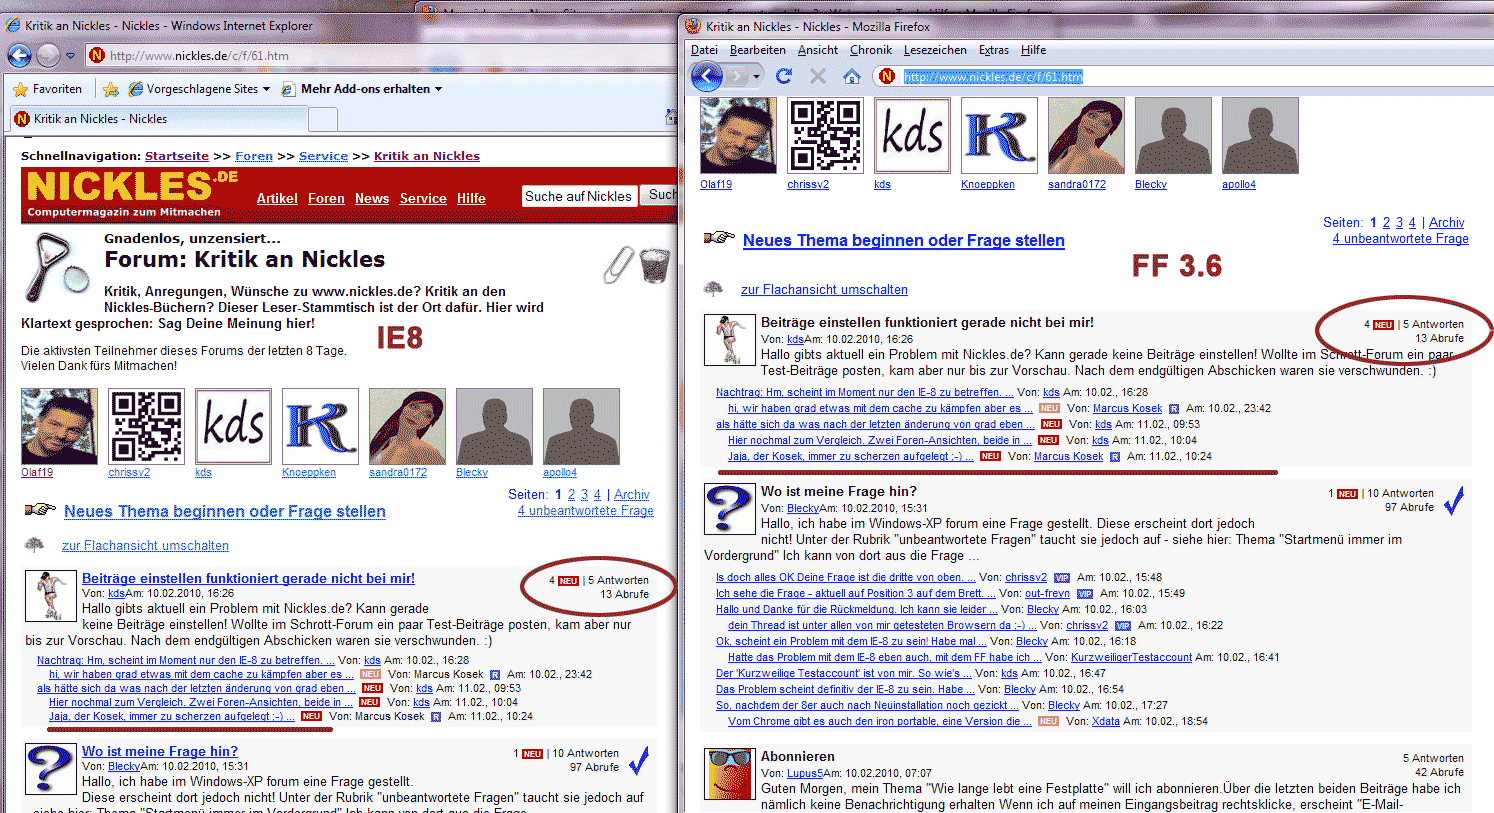Image resolution: width=1494 pixels, height=813 pixels.
Task: Click the blue checkmark icon in Internet Explorer
Action: 639,761
